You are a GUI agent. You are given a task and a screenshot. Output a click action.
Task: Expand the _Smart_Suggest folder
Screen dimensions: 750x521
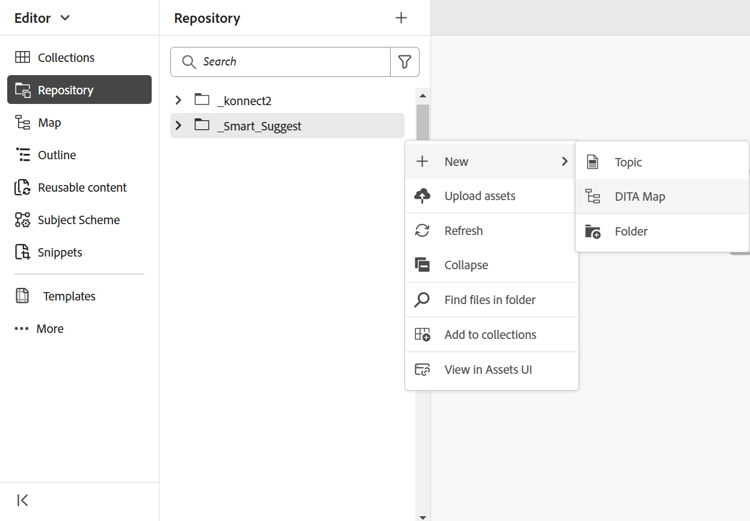point(178,126)
